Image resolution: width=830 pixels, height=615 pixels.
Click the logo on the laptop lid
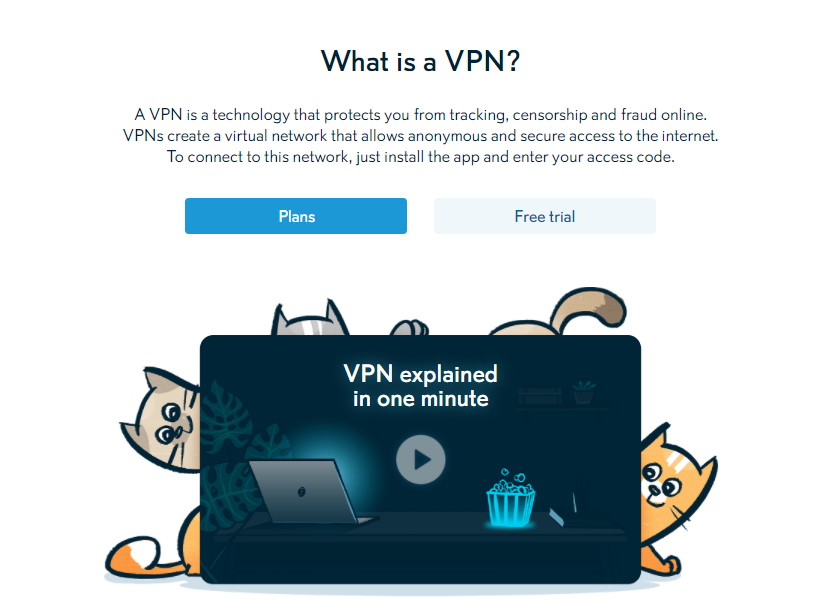coord(302,492)
